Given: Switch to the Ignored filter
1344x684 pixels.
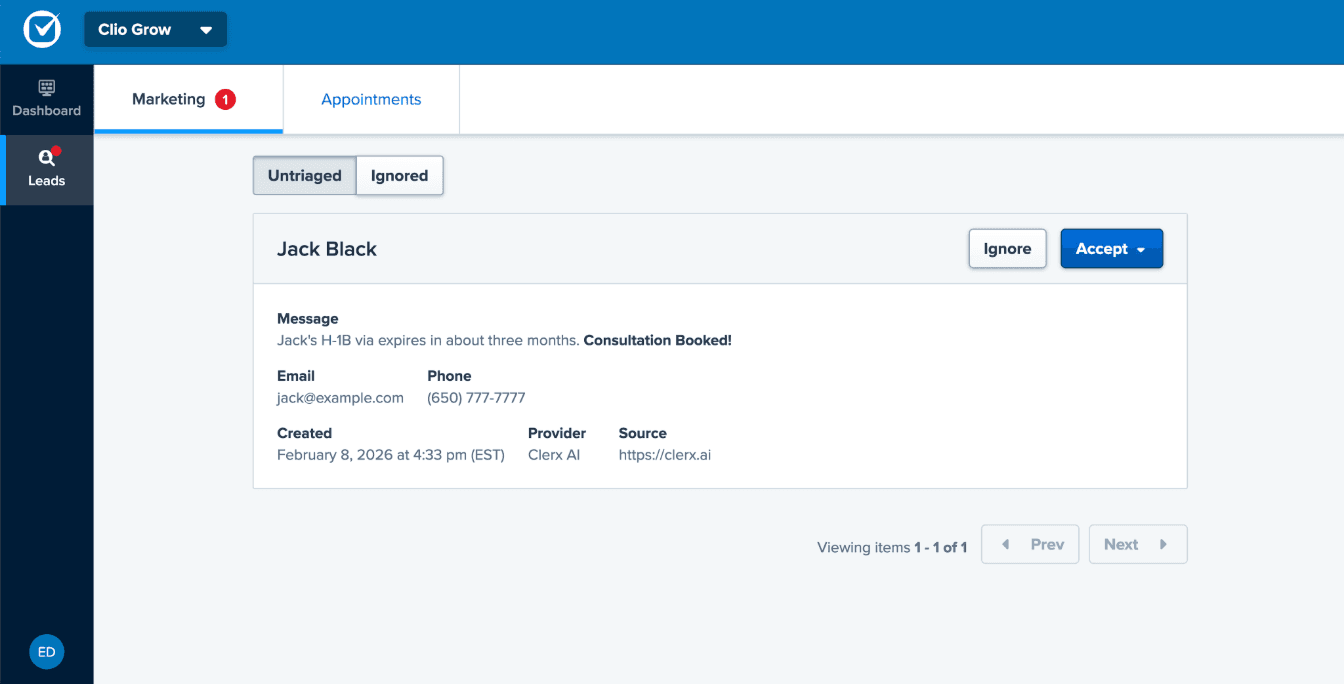Looking at the screenshot, I should click(399, 176).
